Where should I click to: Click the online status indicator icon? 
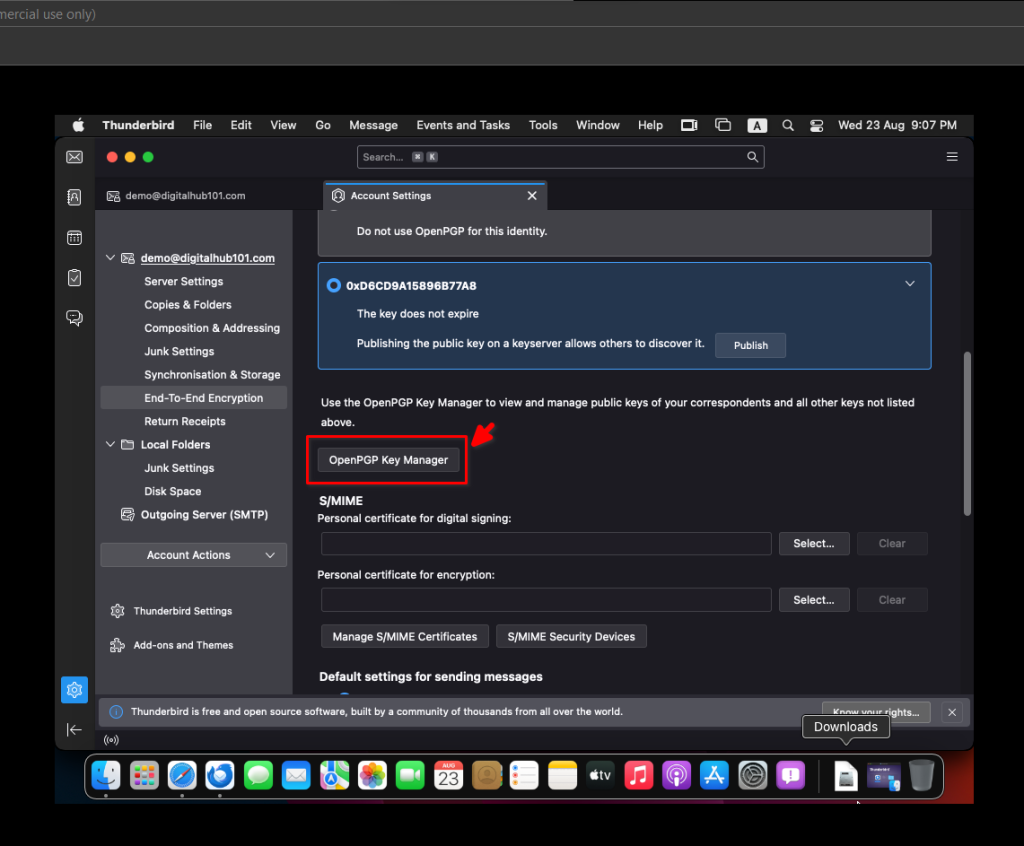click(x=112, y=740)
